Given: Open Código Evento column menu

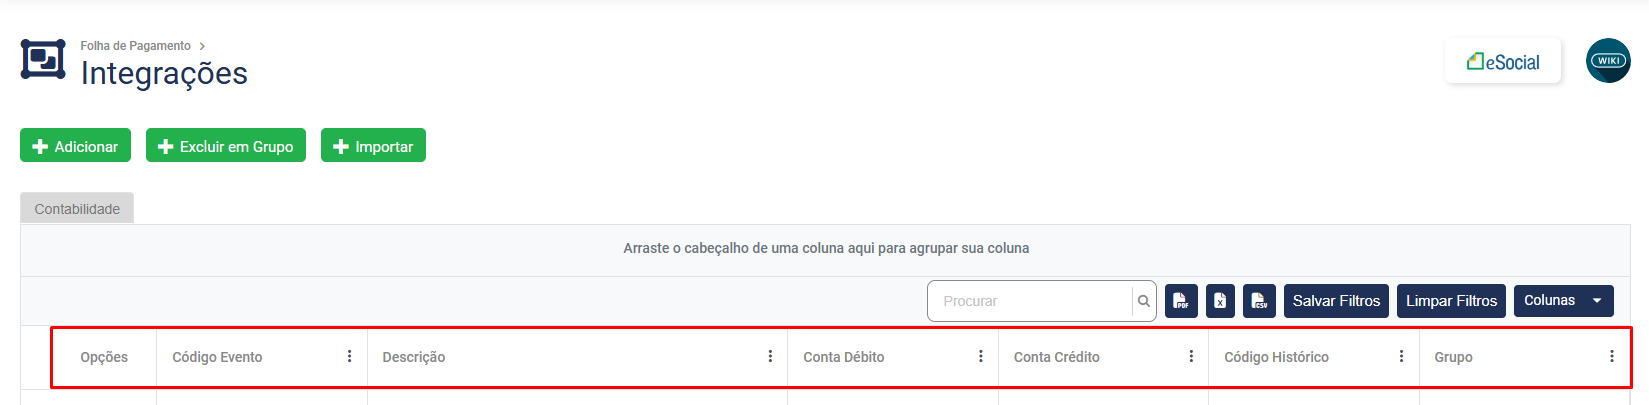Looking at the screenshot, I should pos(349,356).
